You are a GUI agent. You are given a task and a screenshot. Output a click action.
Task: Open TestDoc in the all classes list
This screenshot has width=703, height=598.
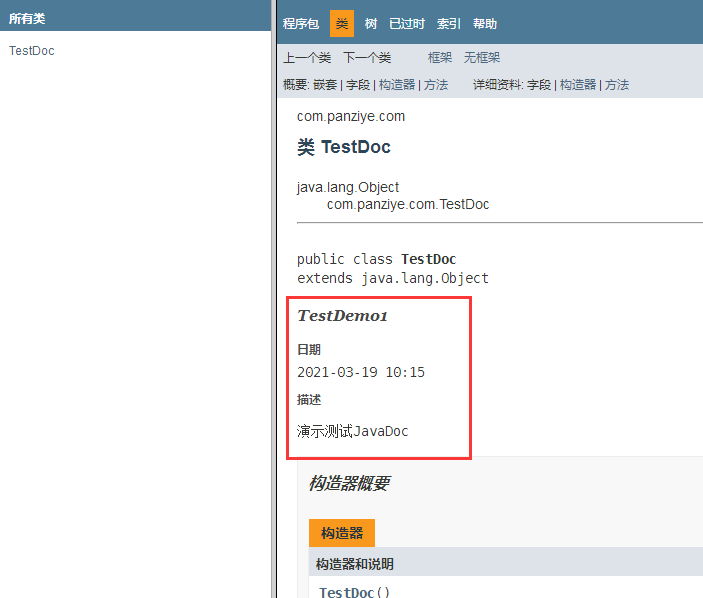coord(32,51)
